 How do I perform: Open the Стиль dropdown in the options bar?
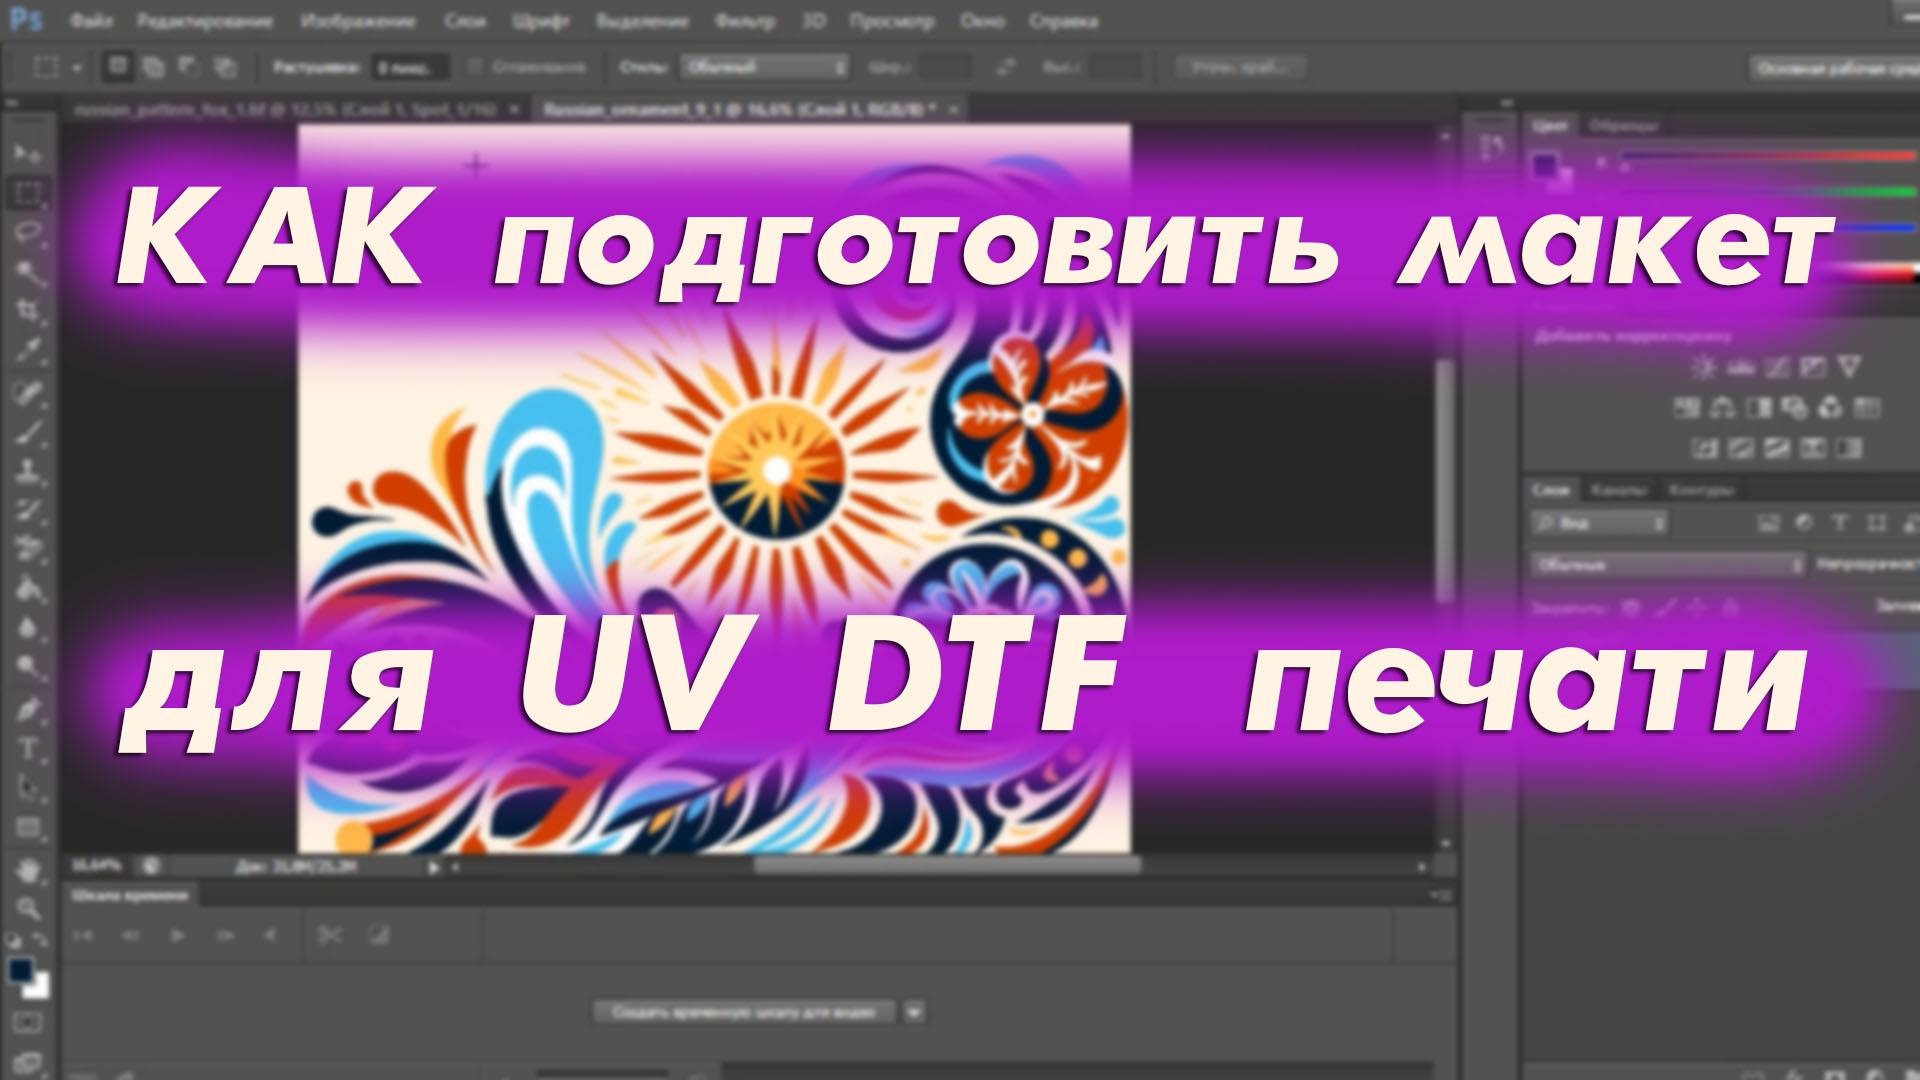765,67
